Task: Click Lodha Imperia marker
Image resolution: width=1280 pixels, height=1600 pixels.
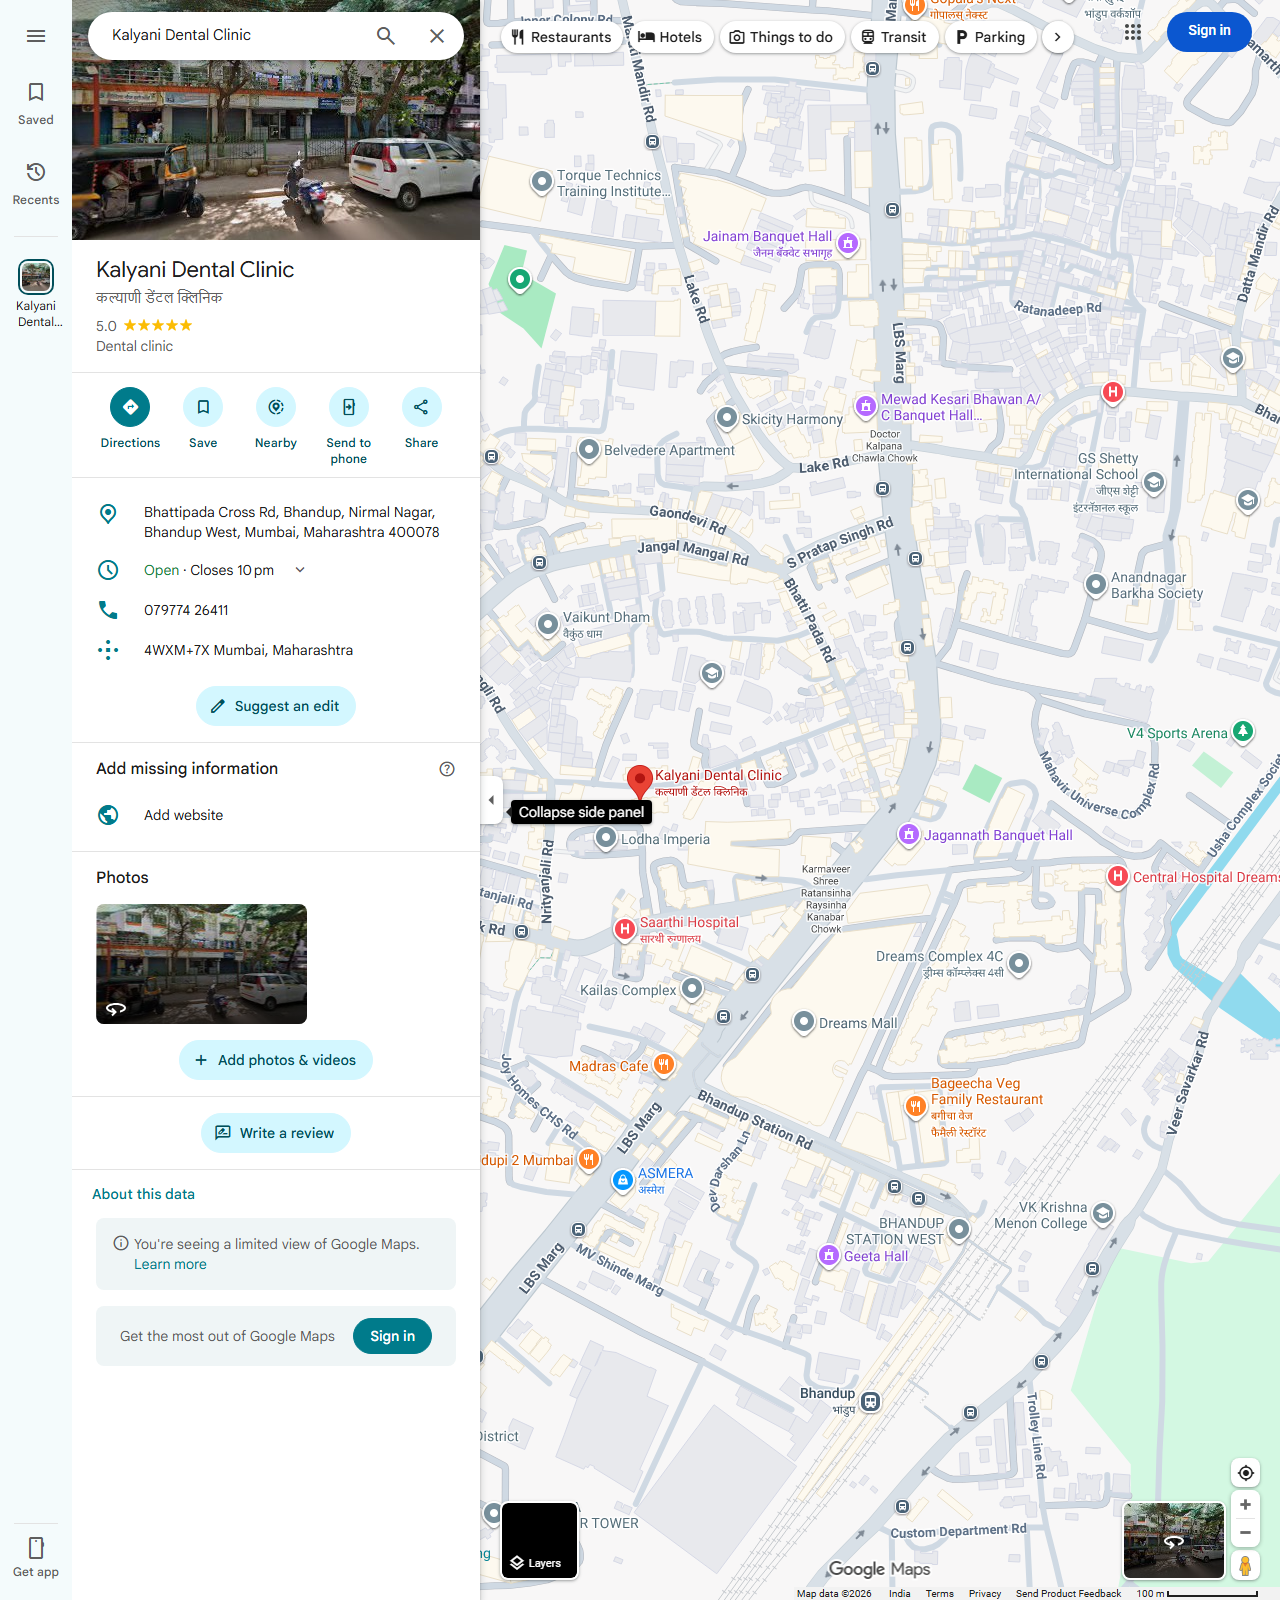Action: click(x=606, y=839)
